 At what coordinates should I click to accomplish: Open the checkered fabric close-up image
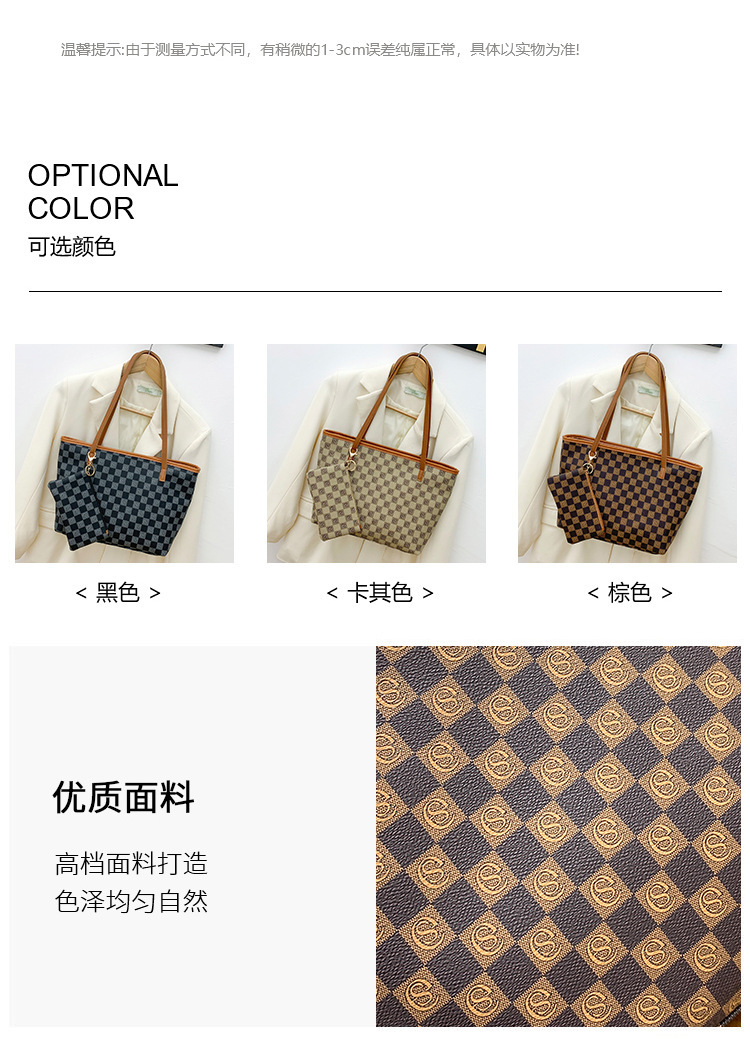click(558, 836)
